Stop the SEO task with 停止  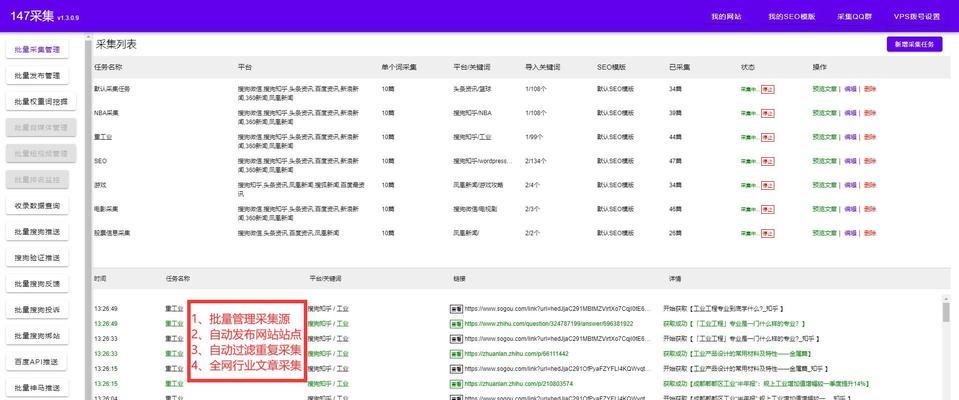[768, 161]
